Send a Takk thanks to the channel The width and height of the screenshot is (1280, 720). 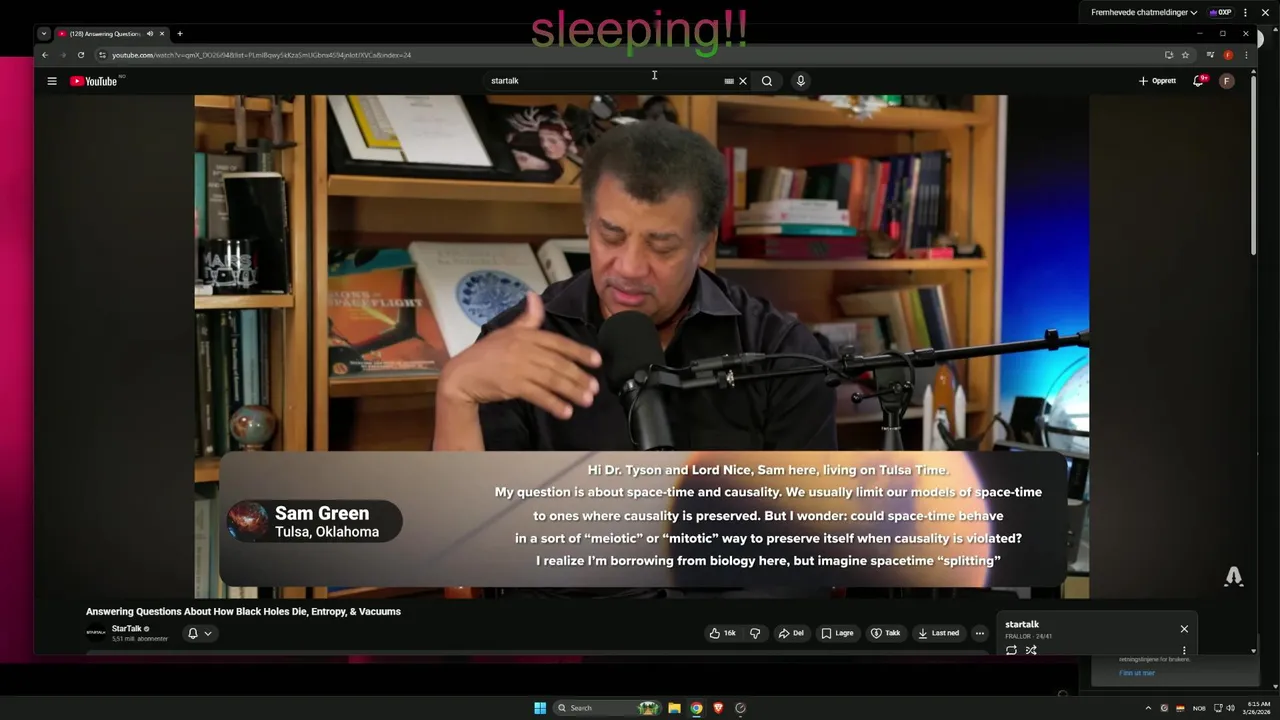click(x=886, y=633)
